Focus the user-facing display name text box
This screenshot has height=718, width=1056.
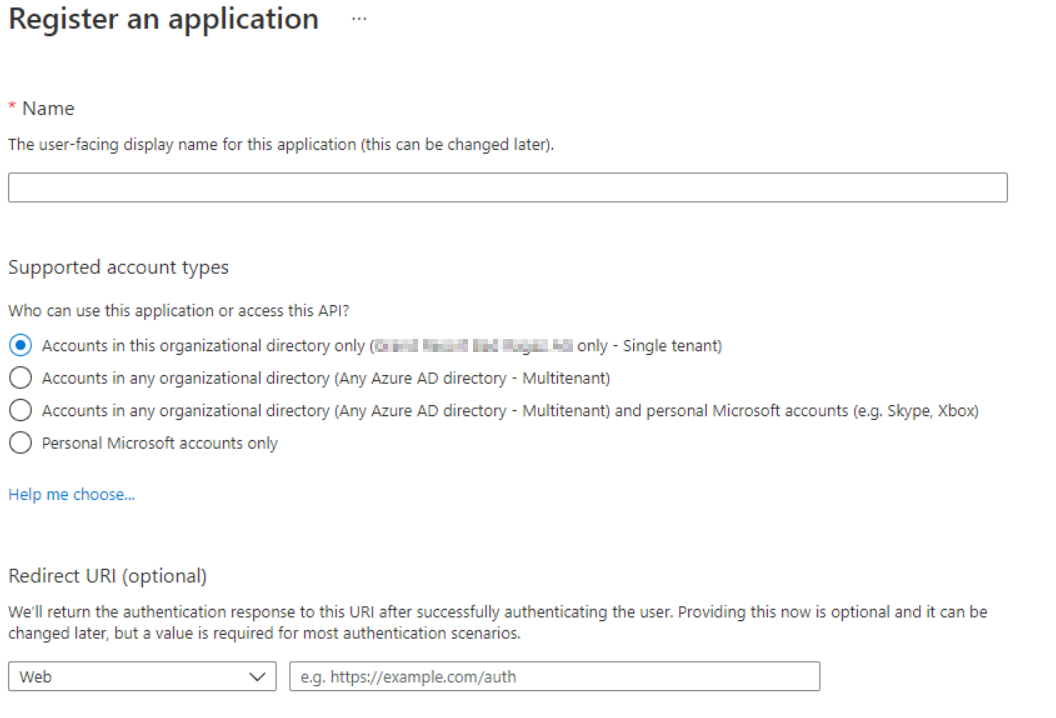[x=508, y=187]
